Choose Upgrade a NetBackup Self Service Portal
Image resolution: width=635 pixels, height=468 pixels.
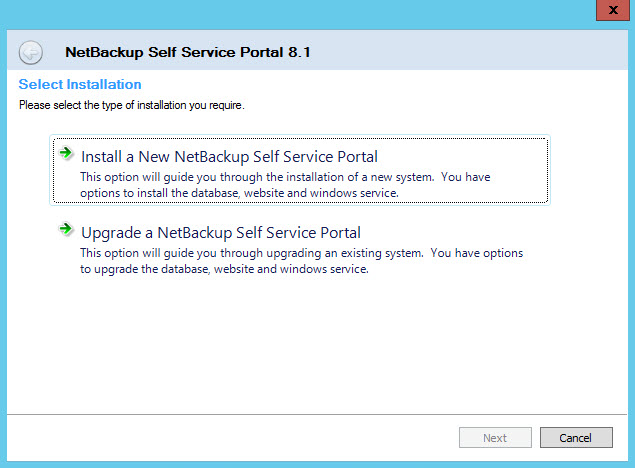(220, 233)
